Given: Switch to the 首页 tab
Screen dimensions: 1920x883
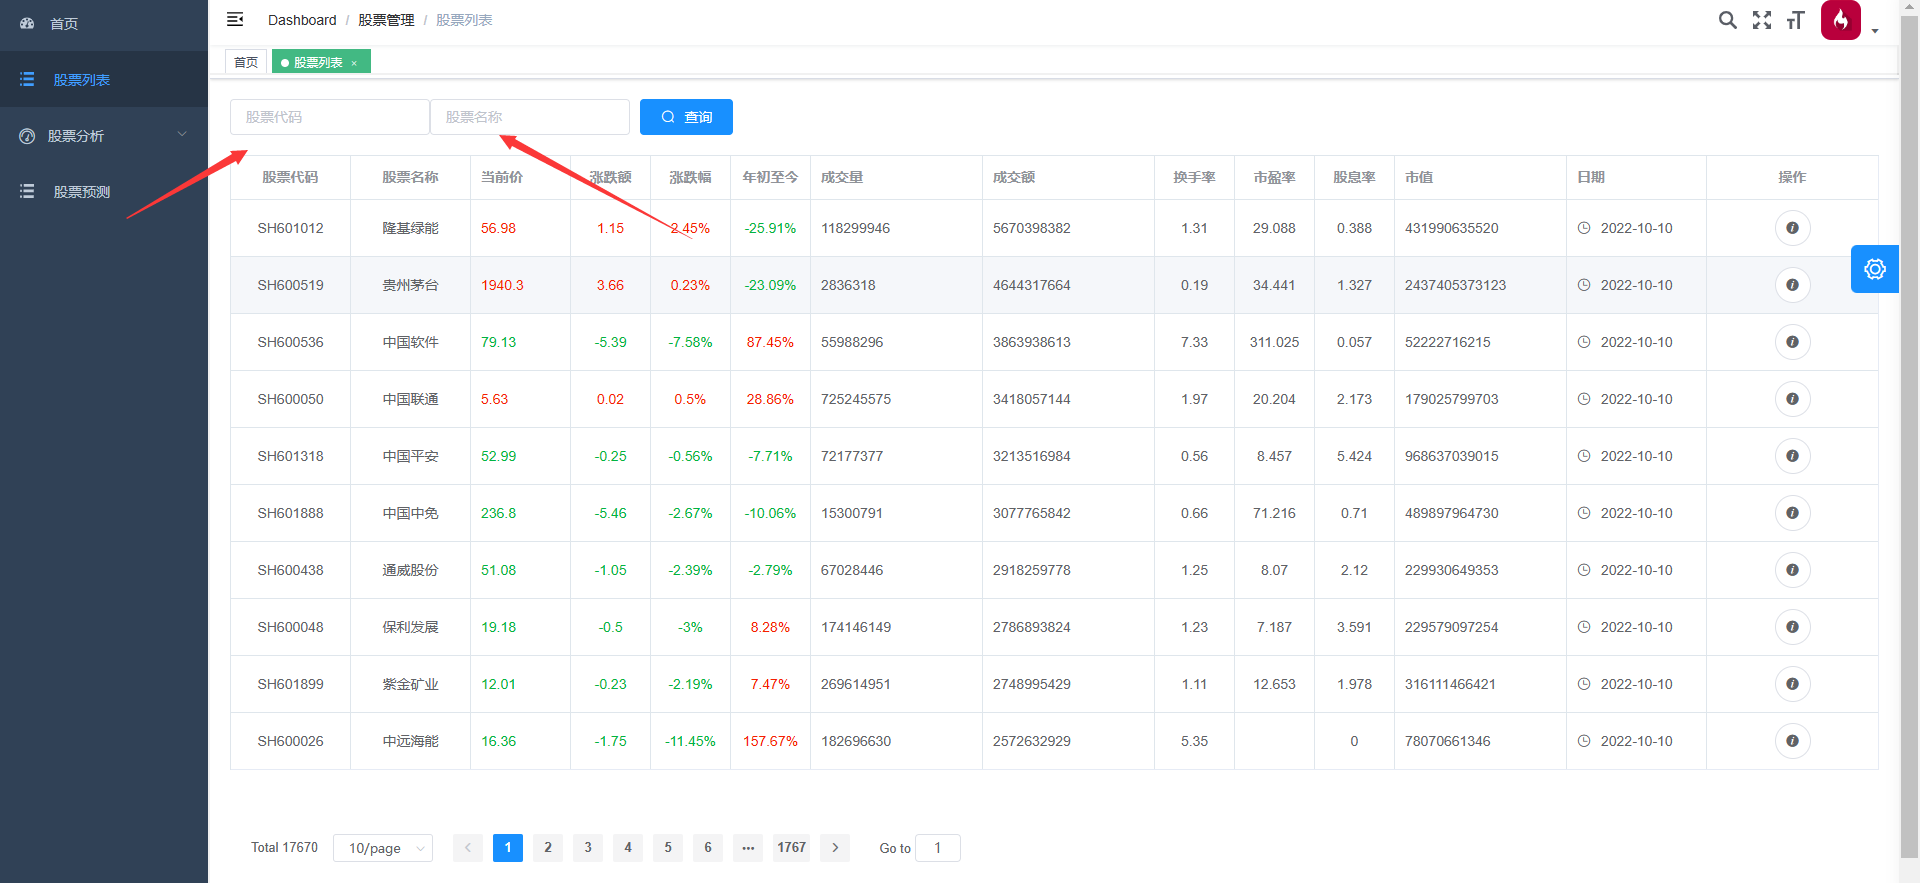Looking at the screenshot, I should click(x=246, y=62).
